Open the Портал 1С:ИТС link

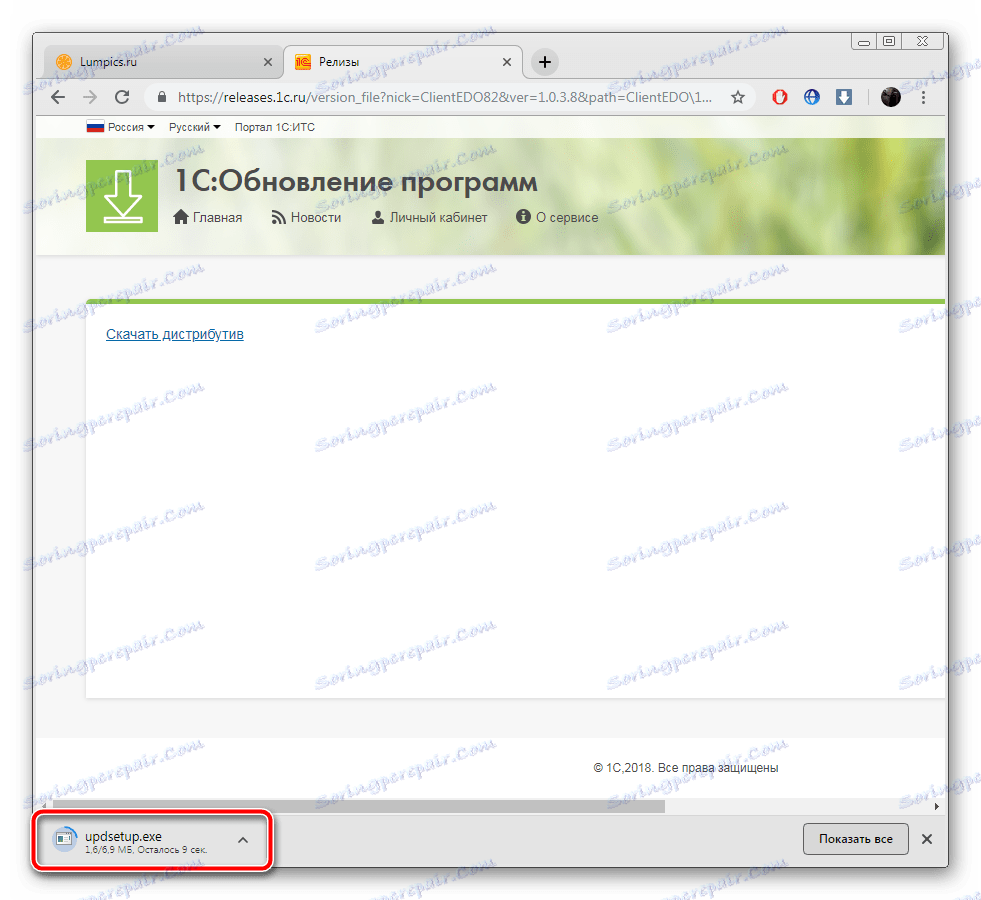tap(275, 127)
